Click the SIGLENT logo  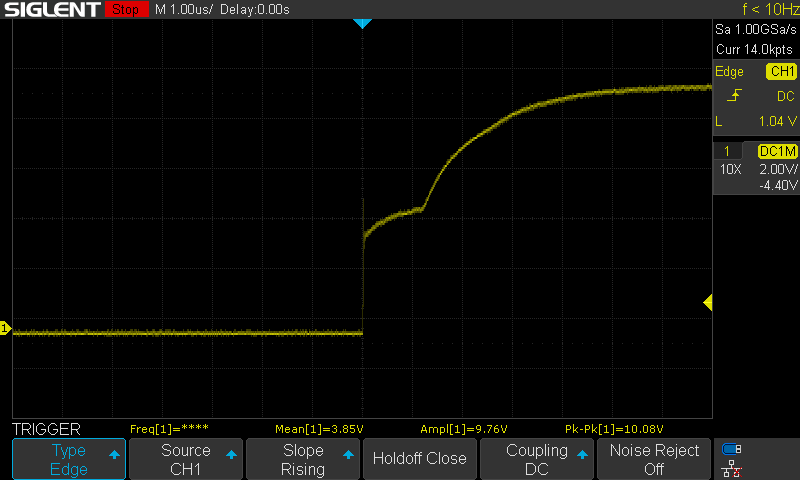[52, 9]
